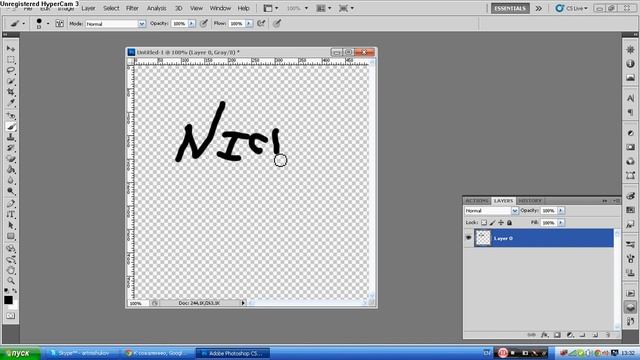Select the Clone Stamp tool
This screenshot has width=640, height=360.
click(x=11, y=137)
